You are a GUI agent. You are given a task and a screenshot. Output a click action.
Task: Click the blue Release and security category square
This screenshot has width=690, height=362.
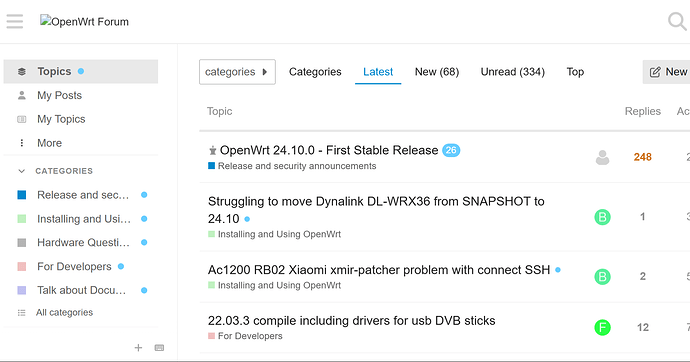point(22,195)
